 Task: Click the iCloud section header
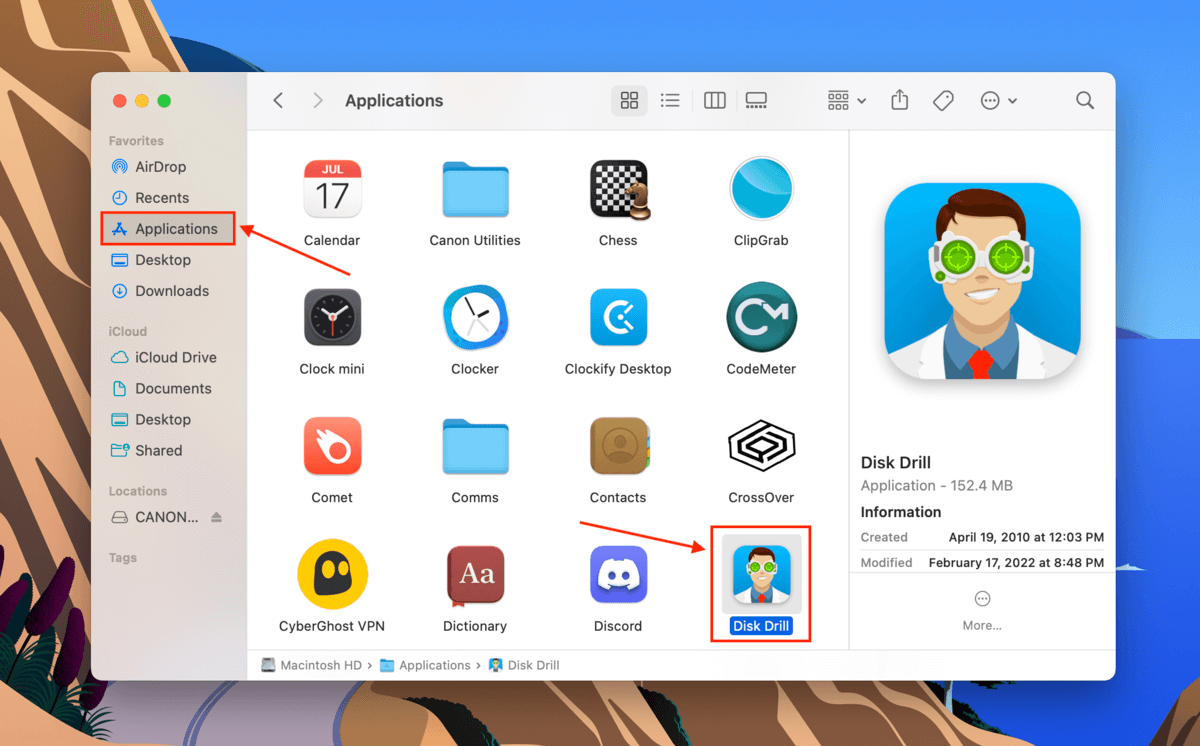click(x=128, y=331)
